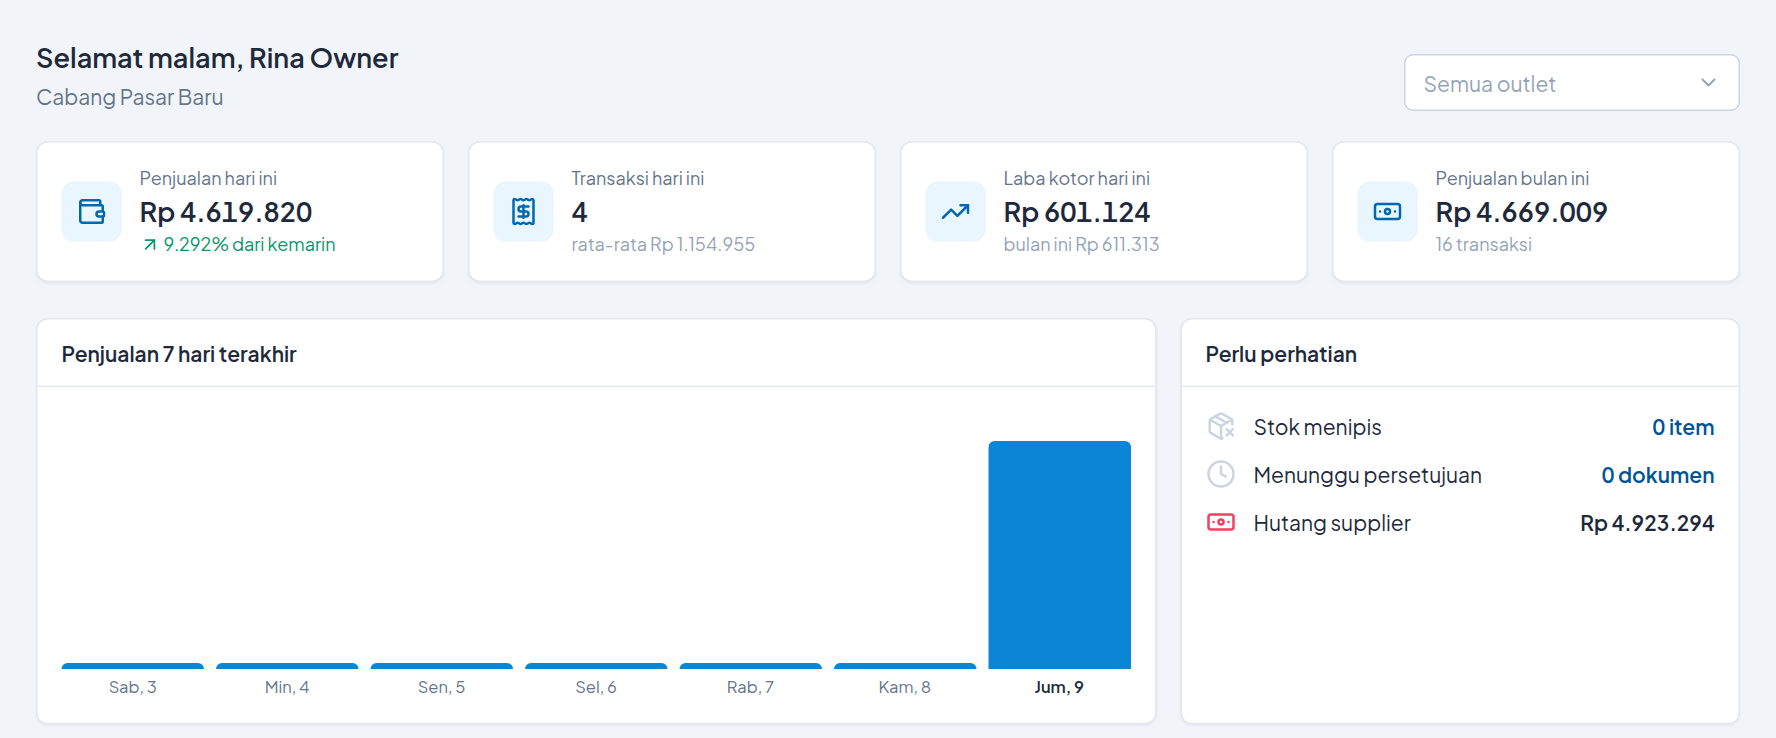Select the Sel, 6 bar in chart
The width and height of the screenshot is (1776, 738).
click(596, 666)
